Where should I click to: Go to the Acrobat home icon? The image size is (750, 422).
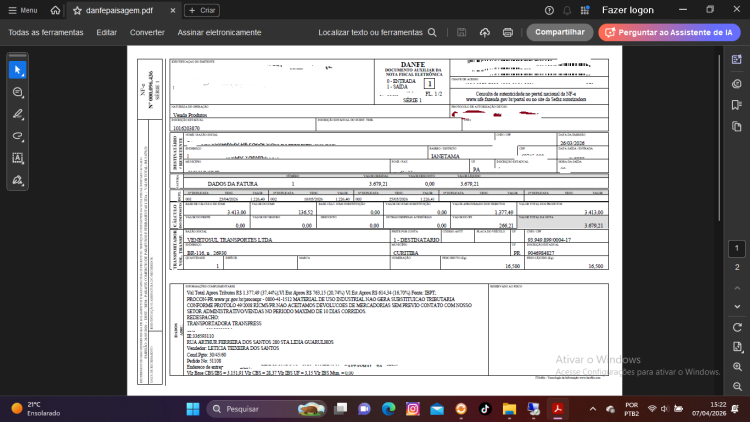pos(55,10)
